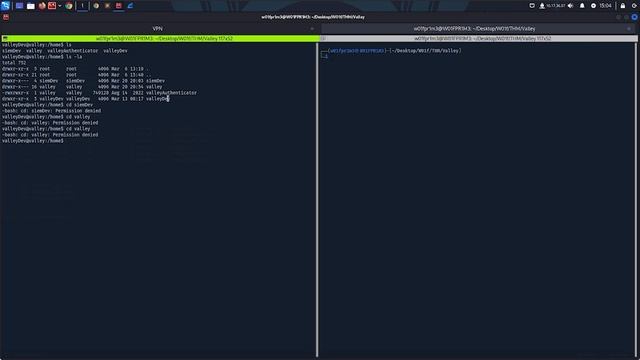
Task: Click the clipboard tray icon
Action: [532, 6]
